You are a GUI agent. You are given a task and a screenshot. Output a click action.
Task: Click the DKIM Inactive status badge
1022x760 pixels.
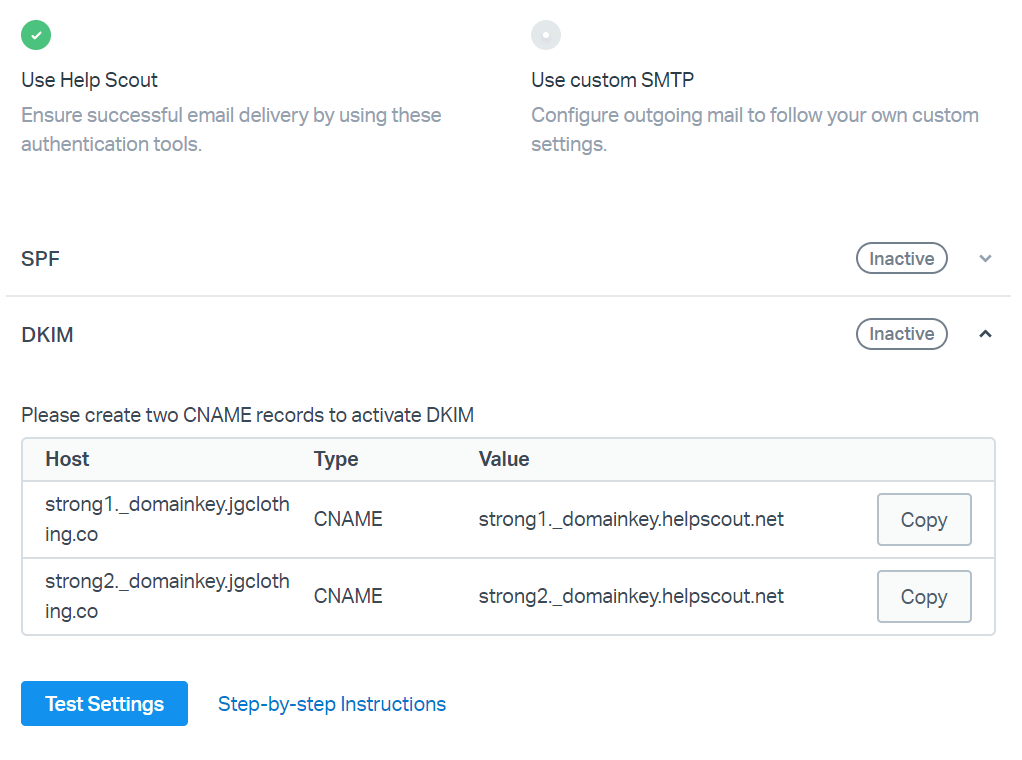point(901,334)
